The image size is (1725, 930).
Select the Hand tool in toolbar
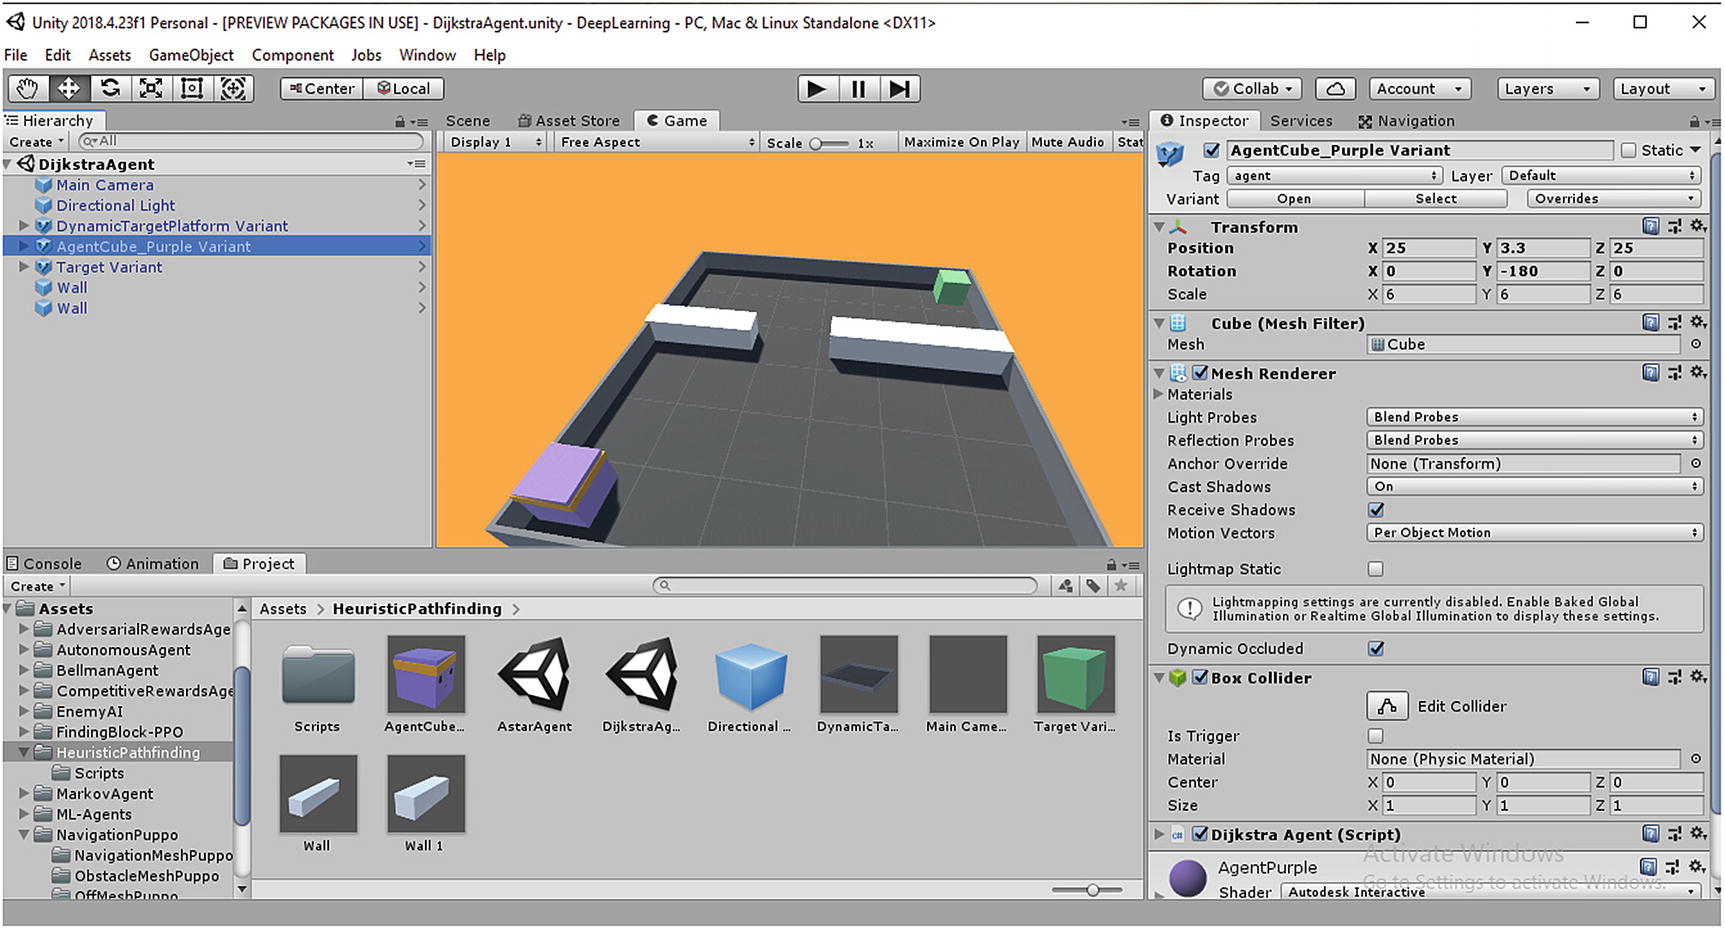(x=27, y=89)
